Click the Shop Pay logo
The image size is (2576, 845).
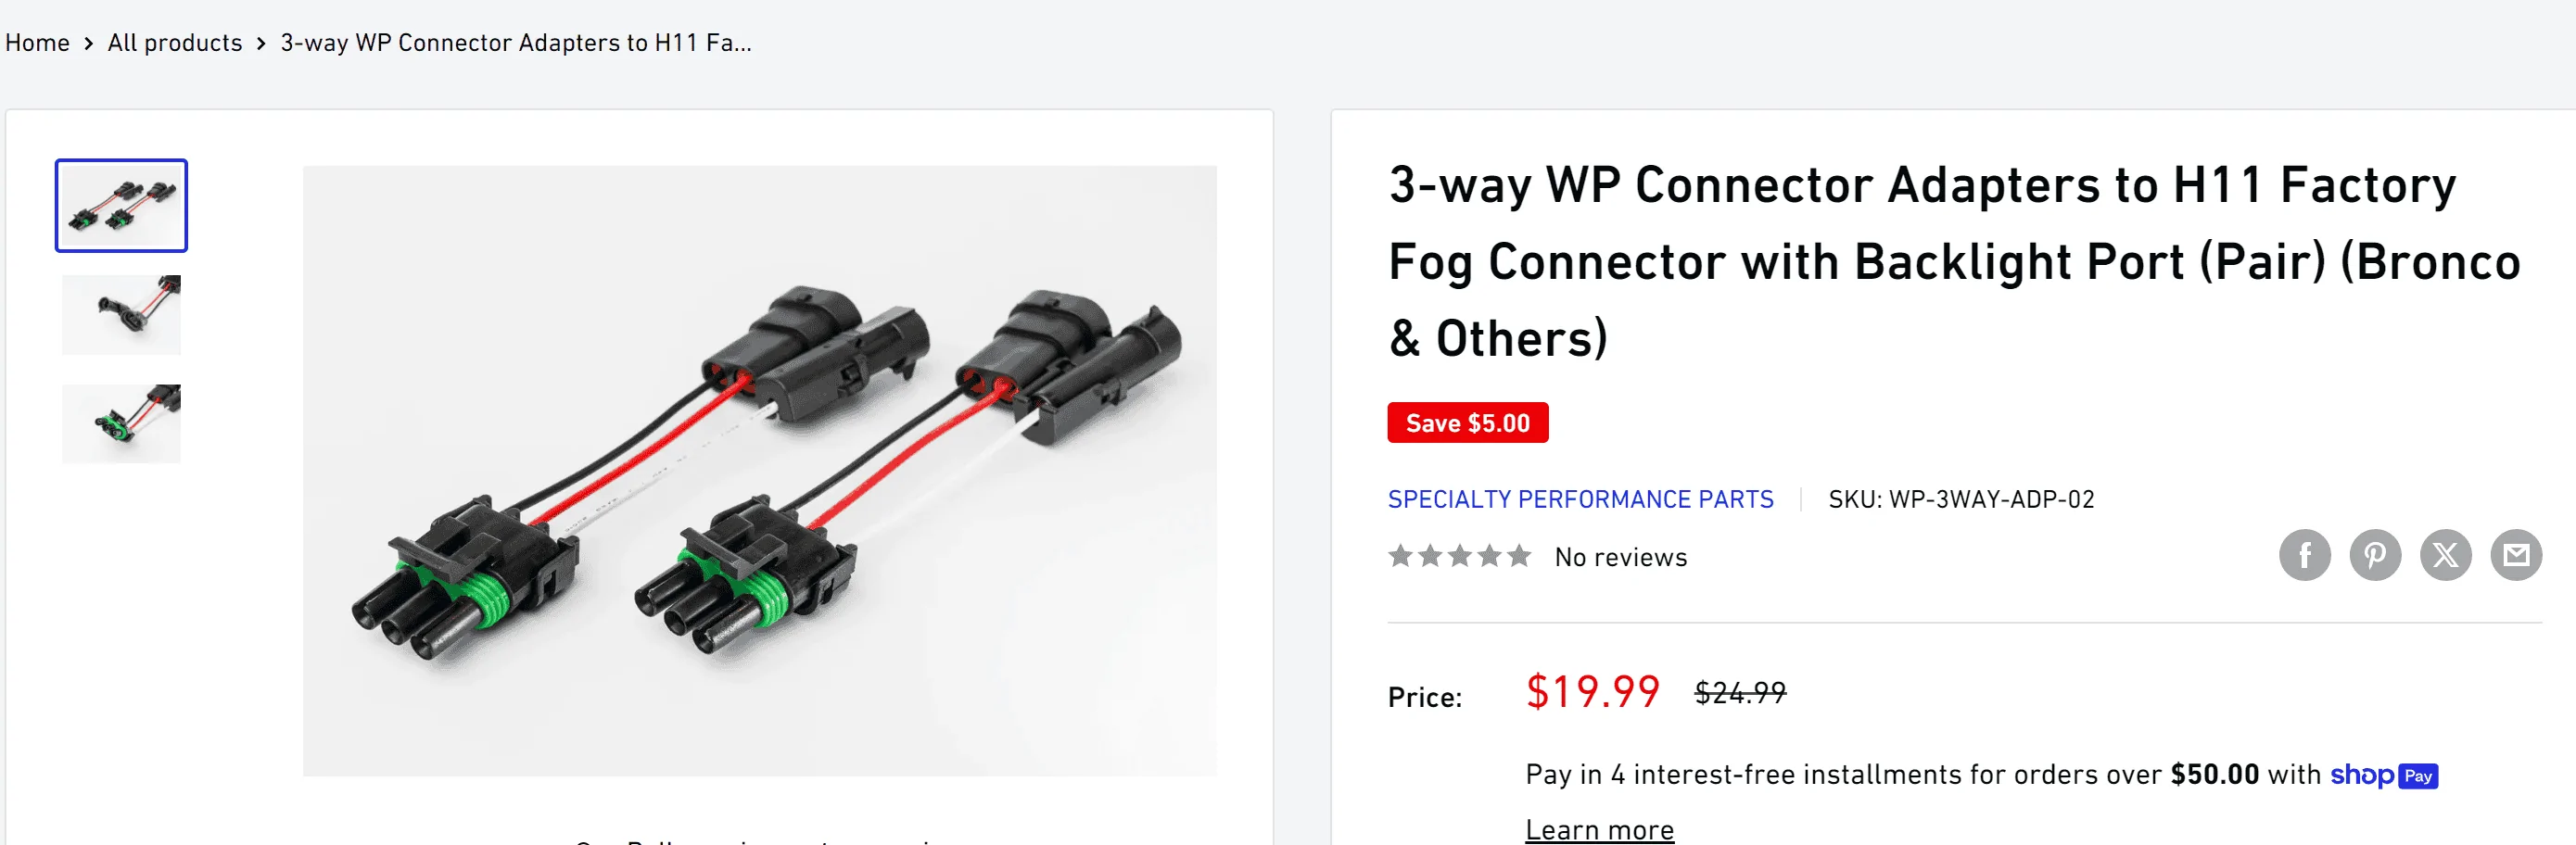pyautogui.click(x=2383, y=775)
